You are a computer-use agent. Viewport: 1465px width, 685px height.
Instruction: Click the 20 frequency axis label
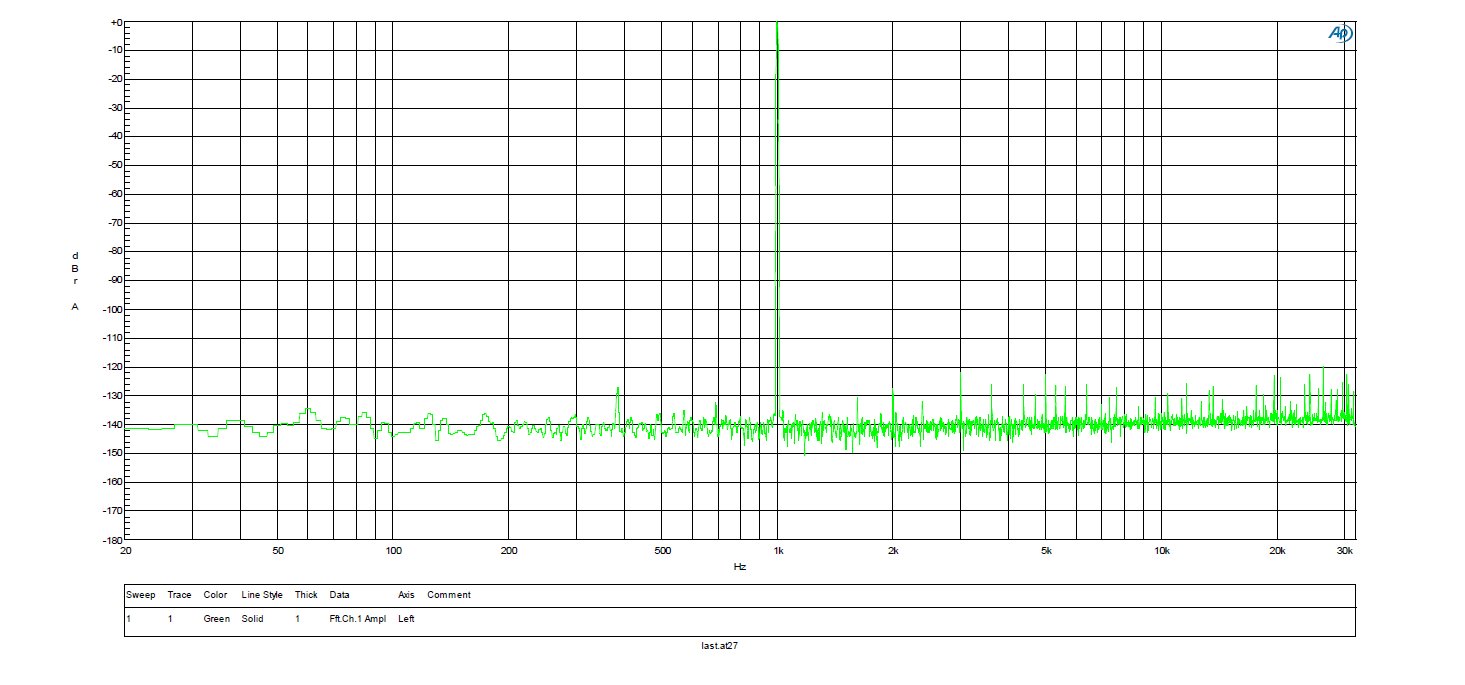pos(125,551)
